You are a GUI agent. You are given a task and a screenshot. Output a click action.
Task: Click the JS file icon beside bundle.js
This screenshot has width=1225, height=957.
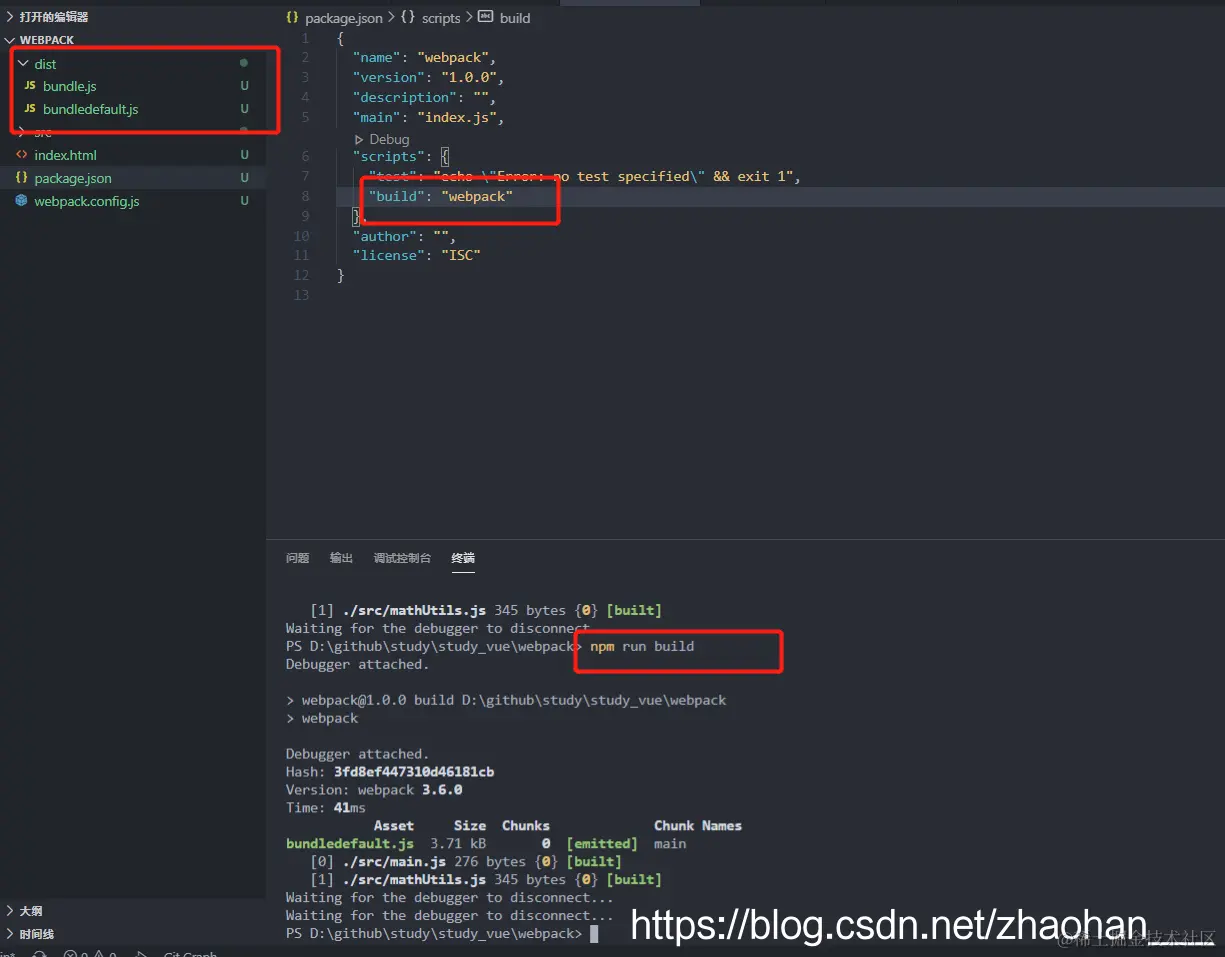[x=30, y=86]
